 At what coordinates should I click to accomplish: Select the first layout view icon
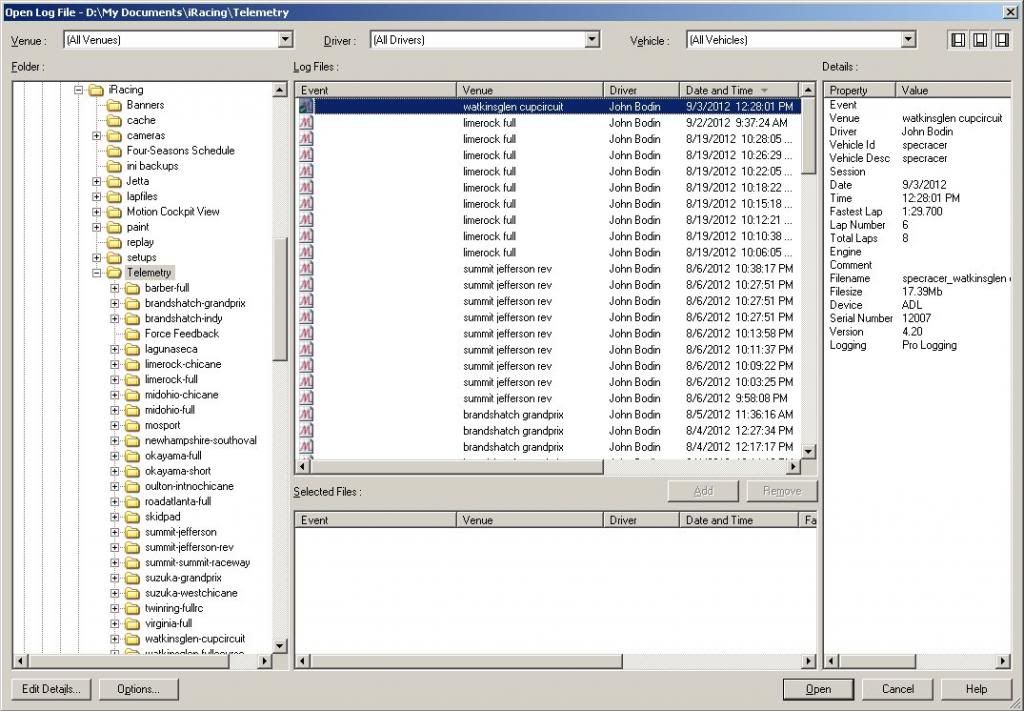coord(958,40)
